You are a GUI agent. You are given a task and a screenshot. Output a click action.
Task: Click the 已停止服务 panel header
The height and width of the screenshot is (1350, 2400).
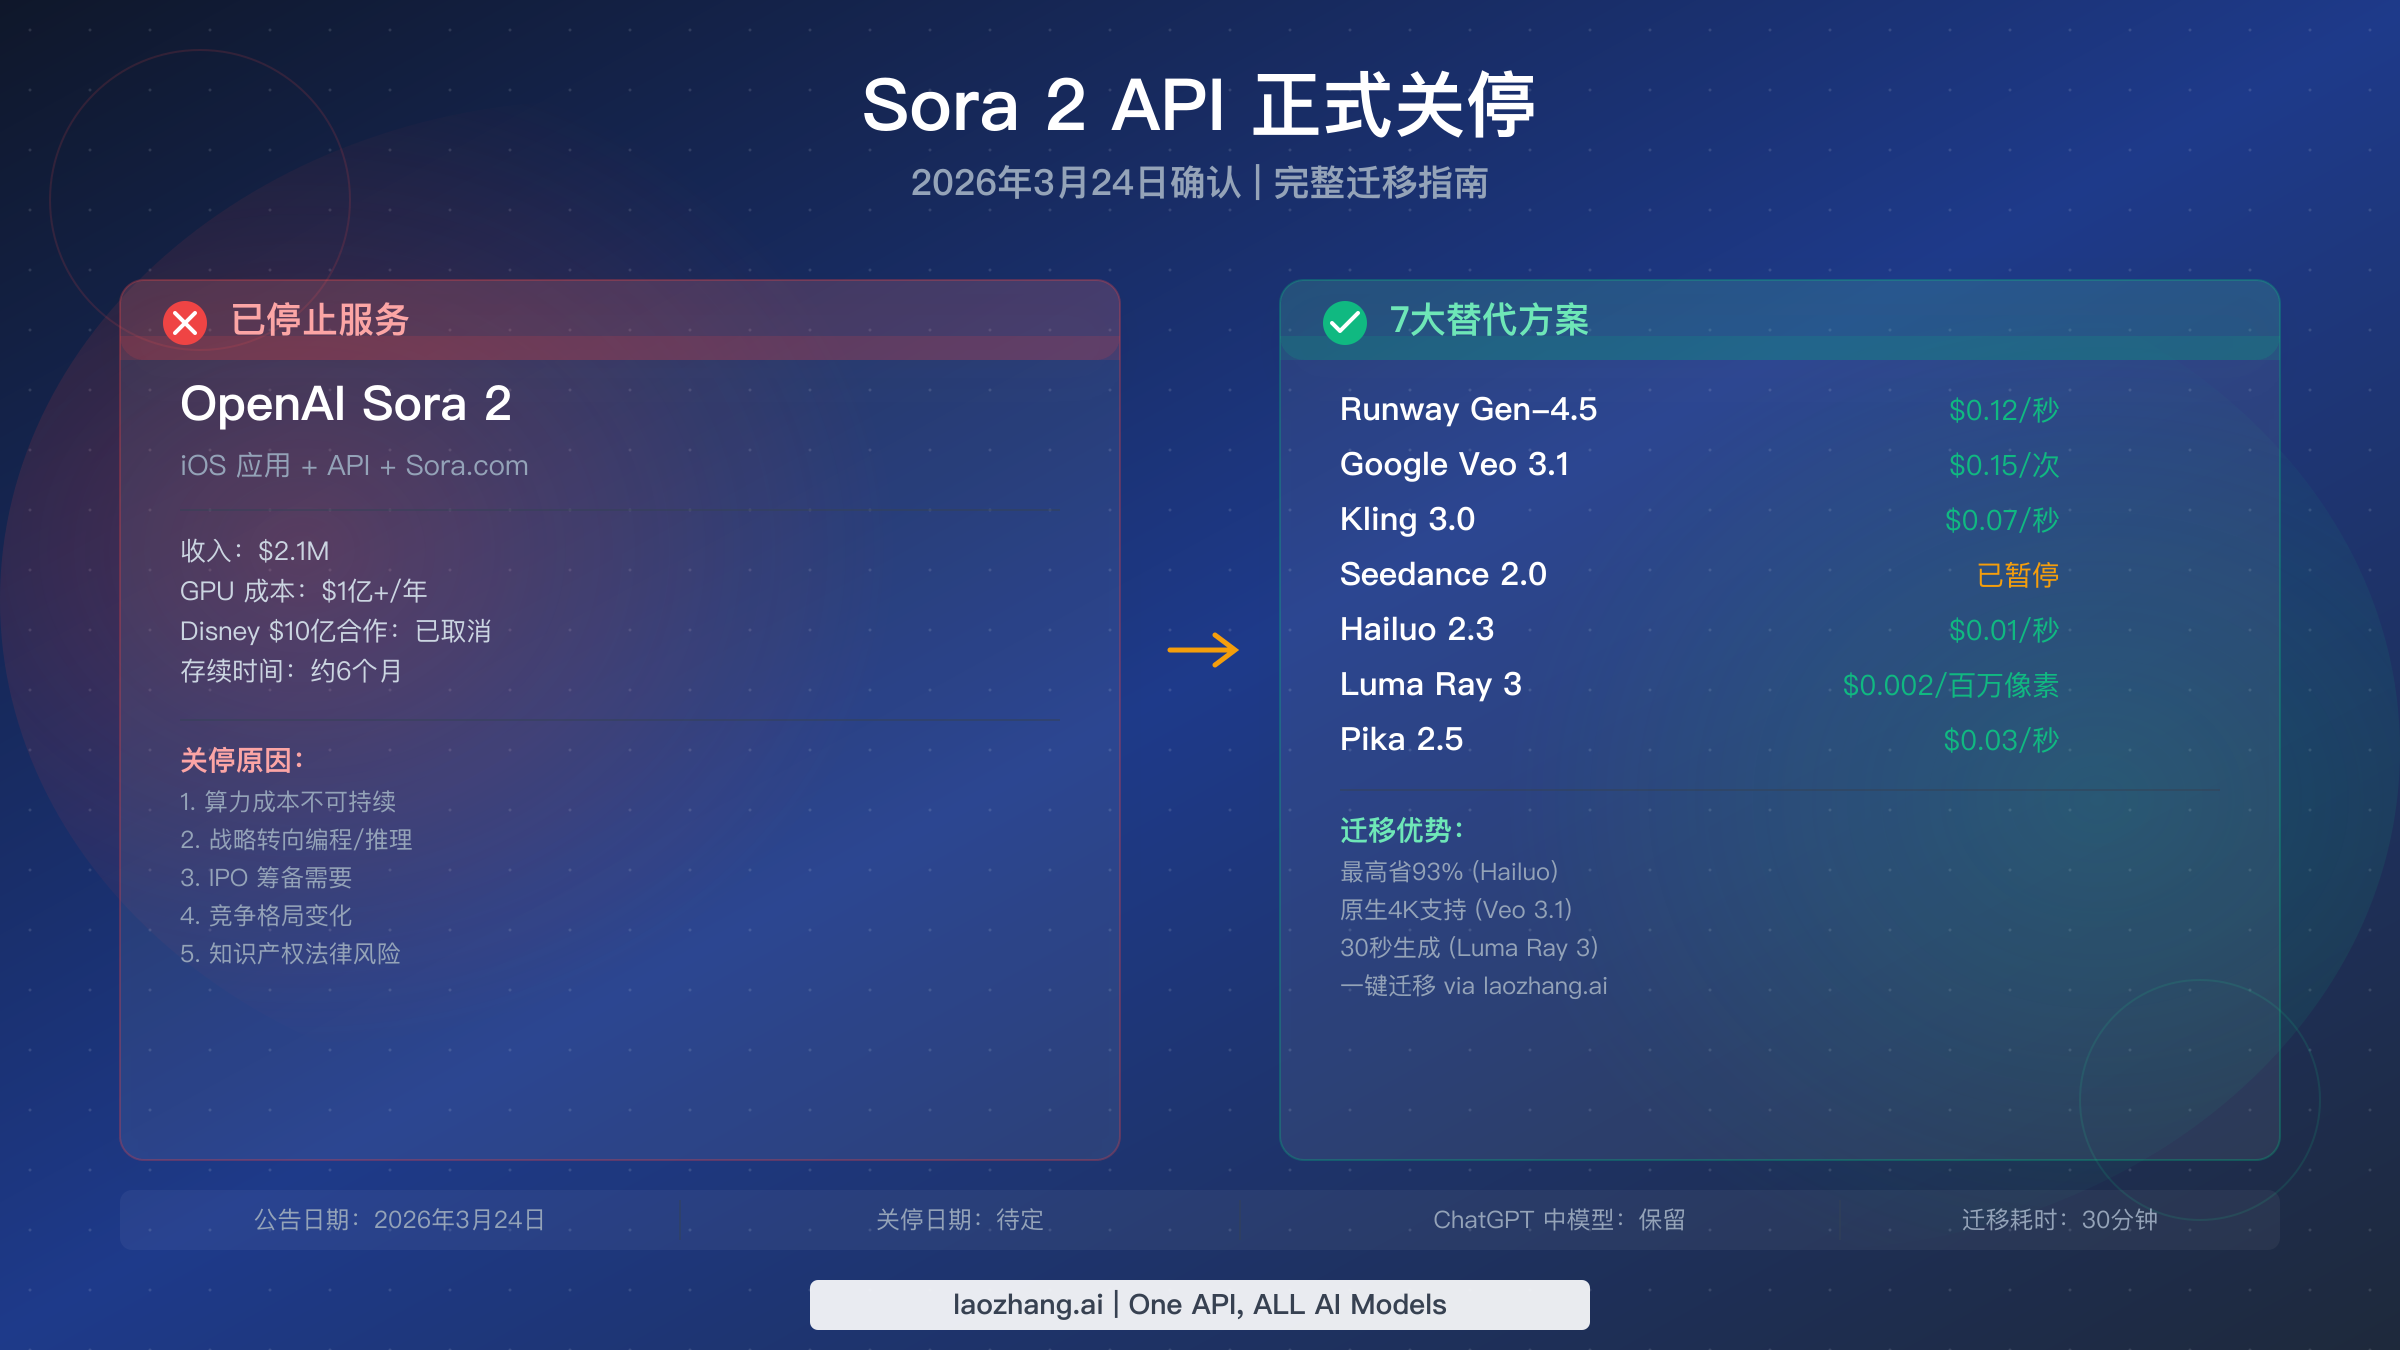coord(320,320)
